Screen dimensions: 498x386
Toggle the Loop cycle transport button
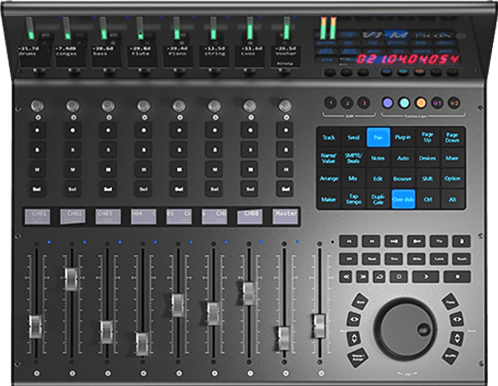pos(379,277)
